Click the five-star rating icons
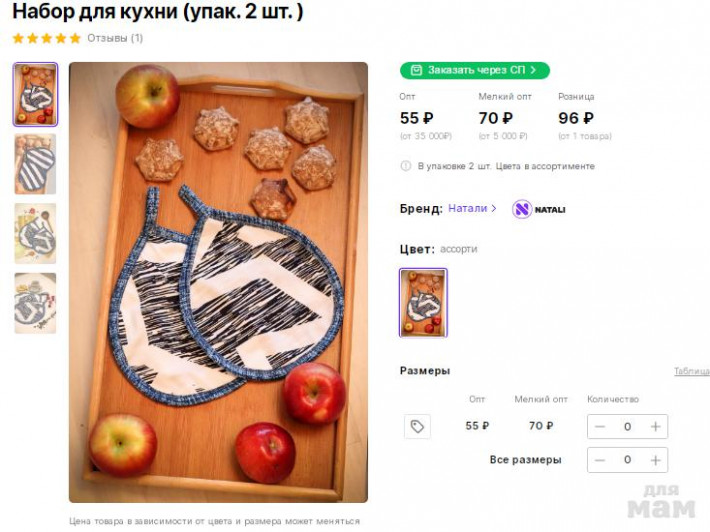The height and width of the screenshot is (532, 710). click(x=47, y=38)
